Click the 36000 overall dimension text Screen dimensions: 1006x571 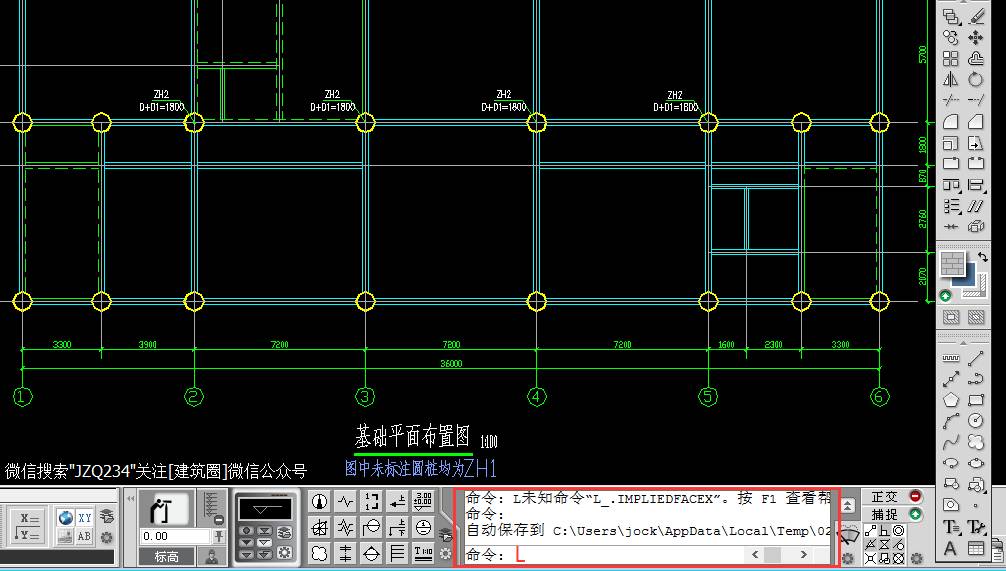coord(451,364)
